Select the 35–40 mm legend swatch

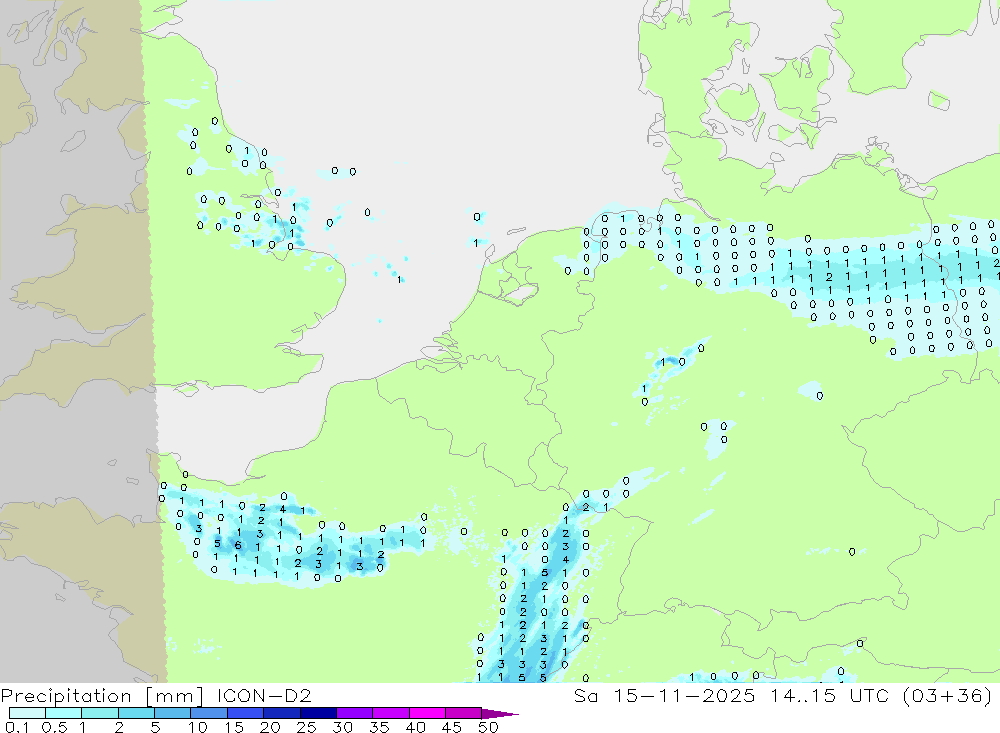coord(390,713)
